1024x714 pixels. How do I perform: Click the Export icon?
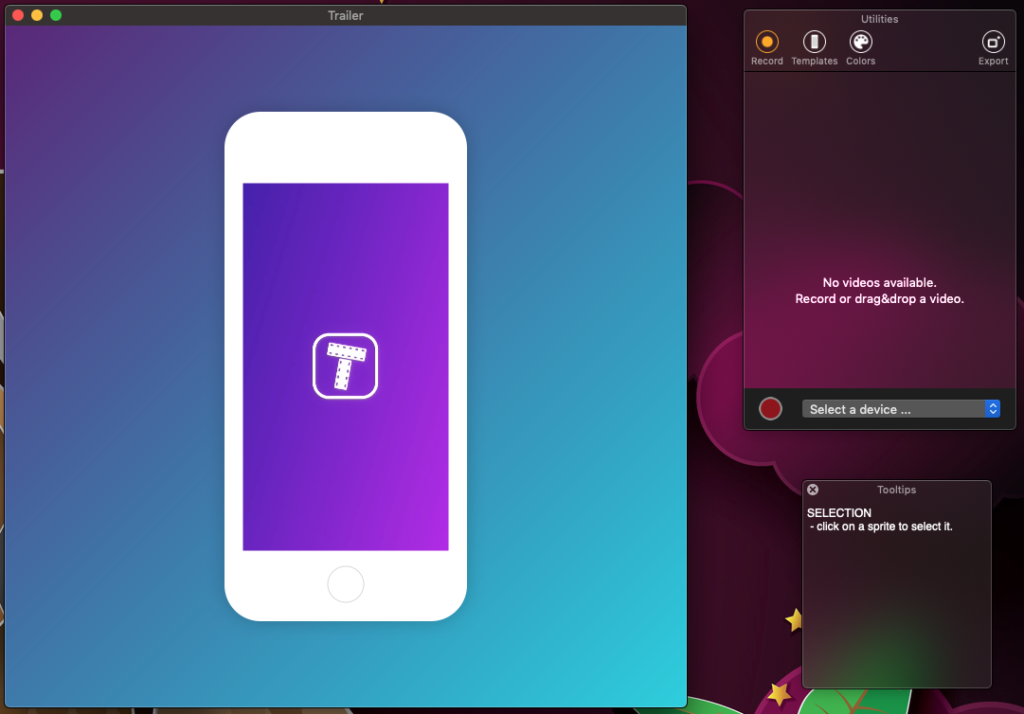coord(992,46)
